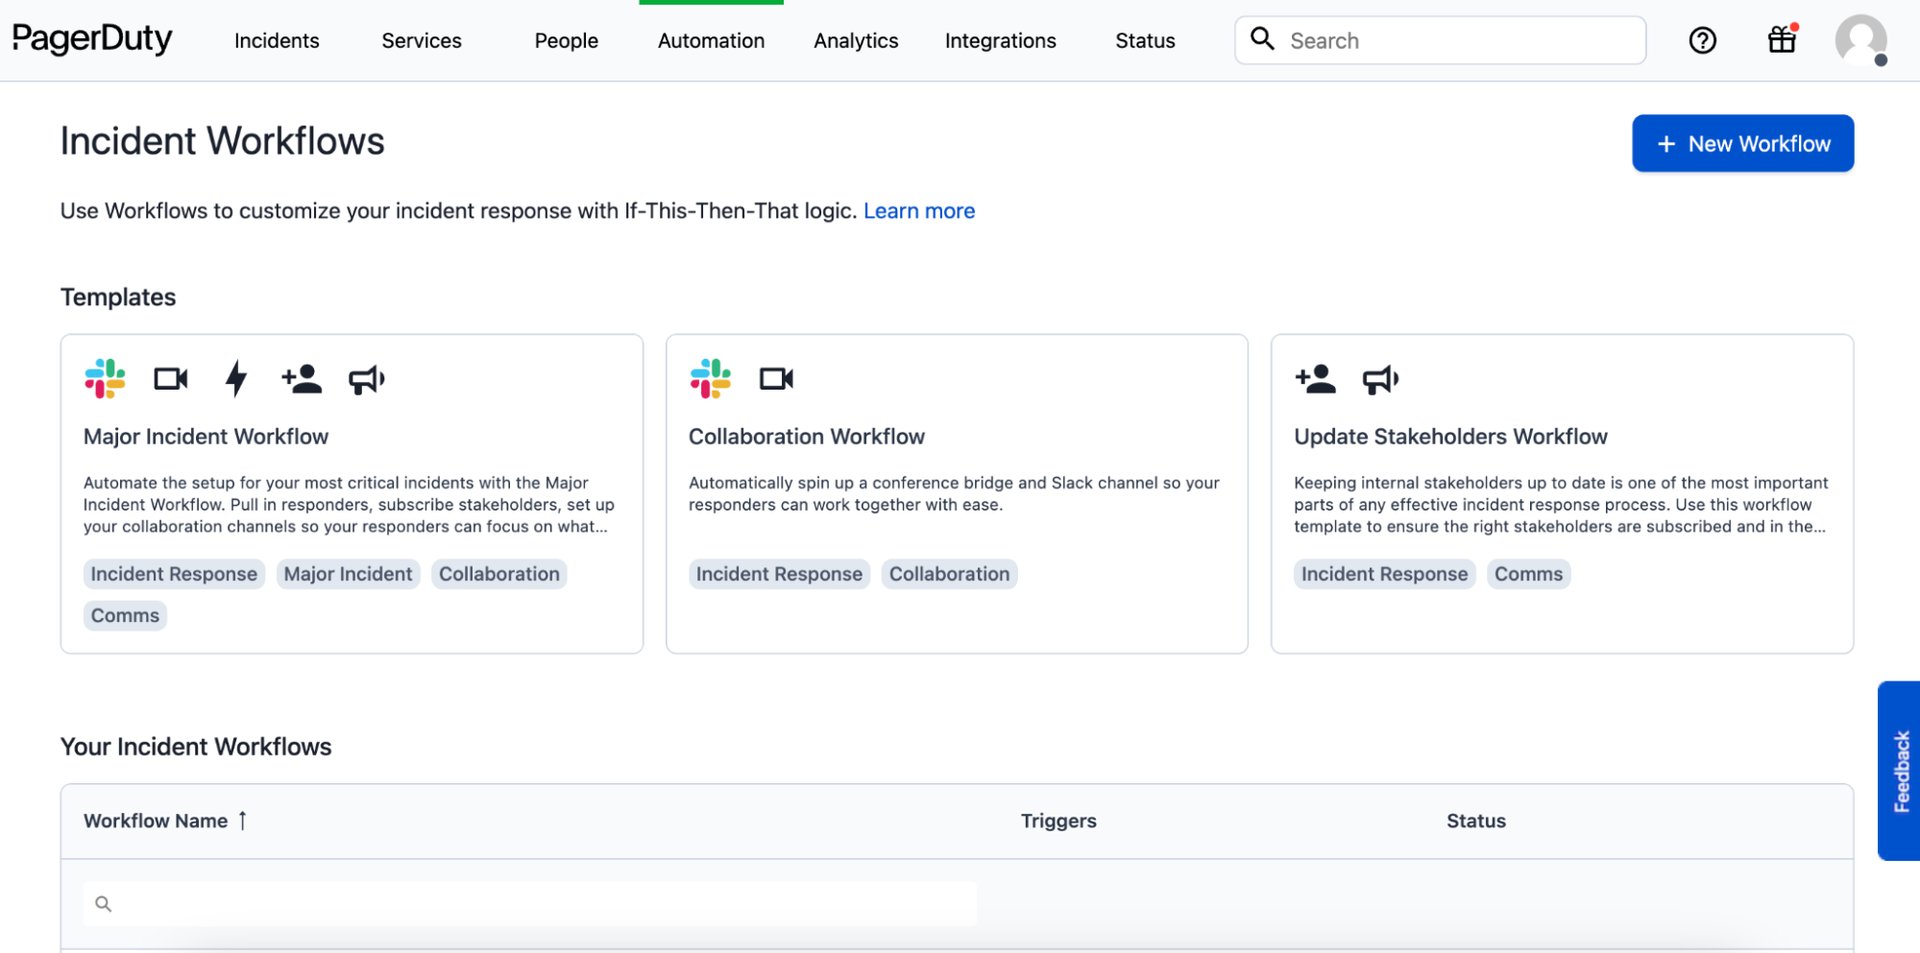
Task: Click the Incident Response tag on Collaboration Workflow
Action: click(x=779, y=573)
